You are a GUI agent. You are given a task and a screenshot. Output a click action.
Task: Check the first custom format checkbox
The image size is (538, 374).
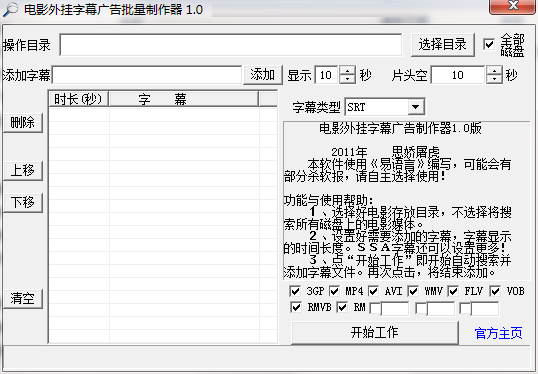375,308
